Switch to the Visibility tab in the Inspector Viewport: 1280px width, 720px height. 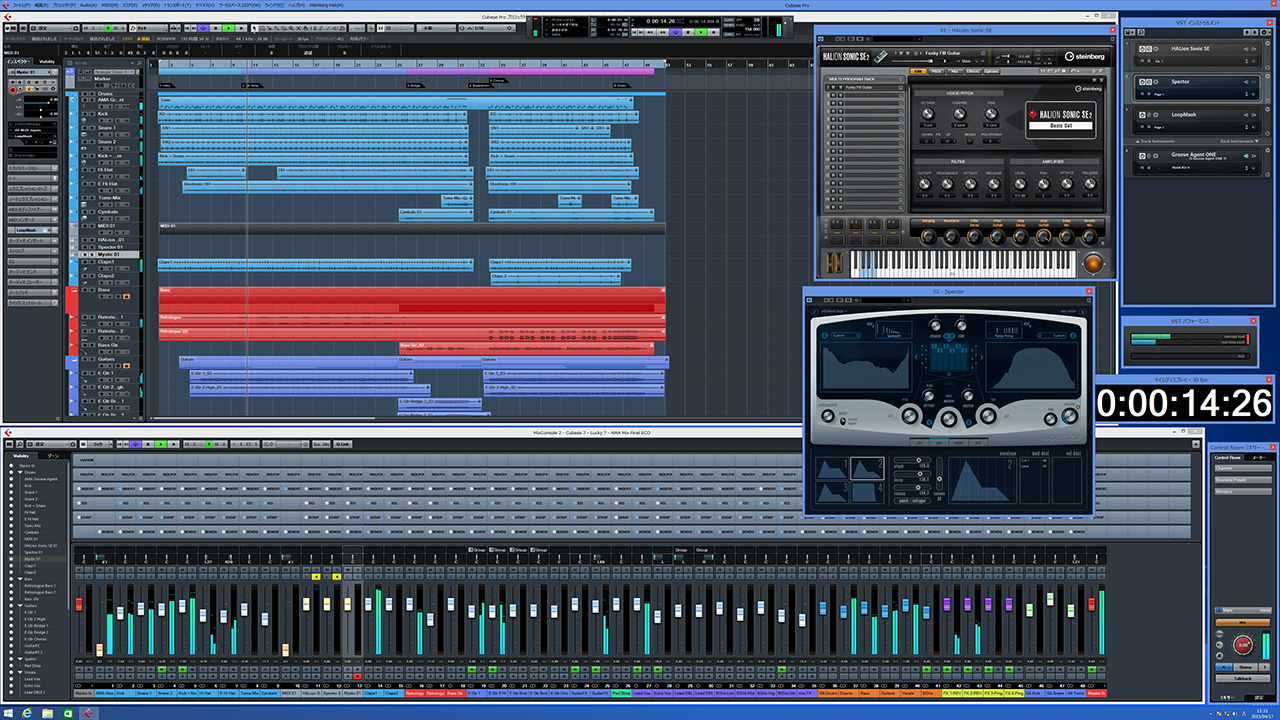pyautogui.click(x=47, y=62)
